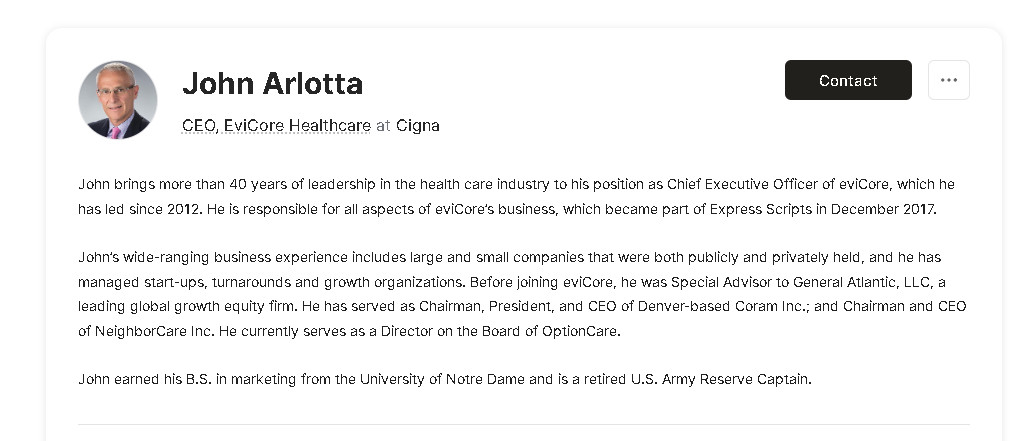The image size is (1023, 441).
Task: Open the CEO, EviCore Healthcare title link
Action: click(x=276, y=125)
